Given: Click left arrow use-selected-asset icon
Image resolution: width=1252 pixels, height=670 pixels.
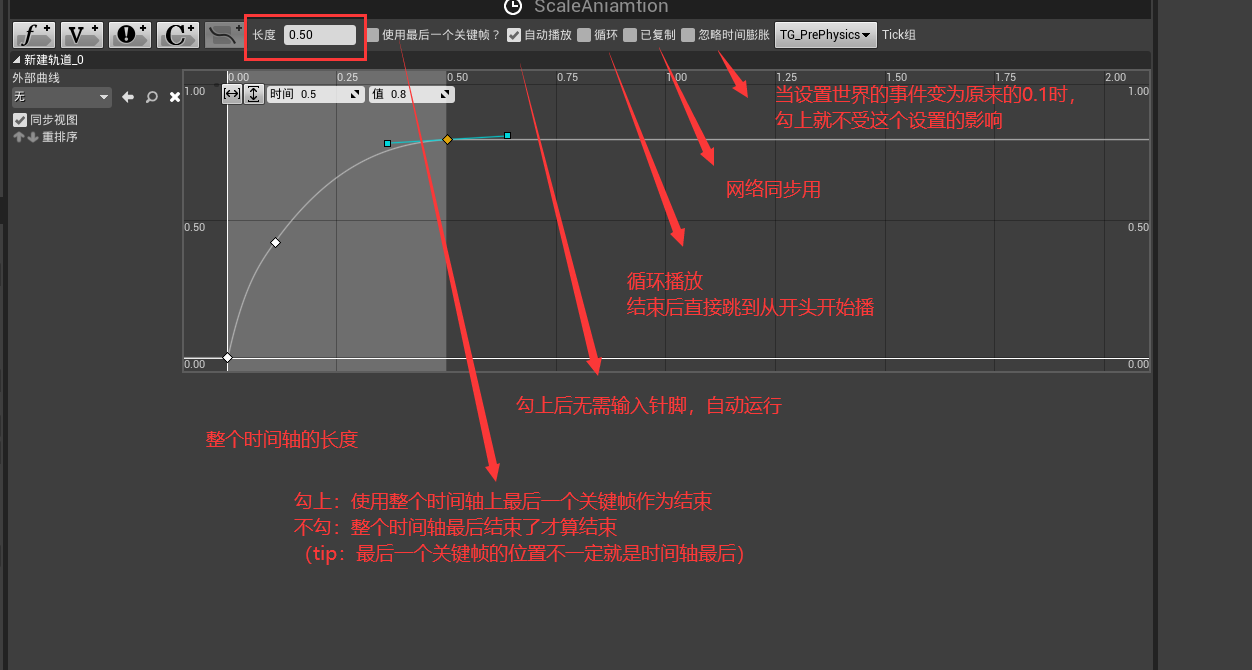Looking at the screenshot, I should coord(128,97).
